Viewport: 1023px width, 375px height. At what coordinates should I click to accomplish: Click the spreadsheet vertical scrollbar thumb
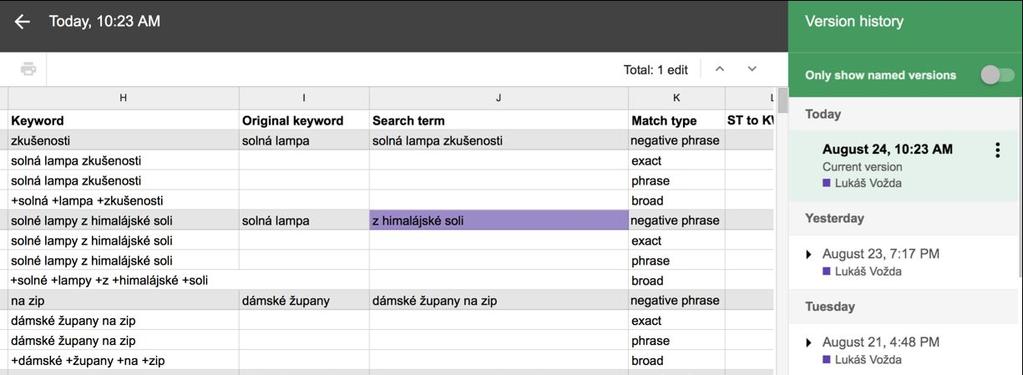pyautogui.click(x=782, y=100)
